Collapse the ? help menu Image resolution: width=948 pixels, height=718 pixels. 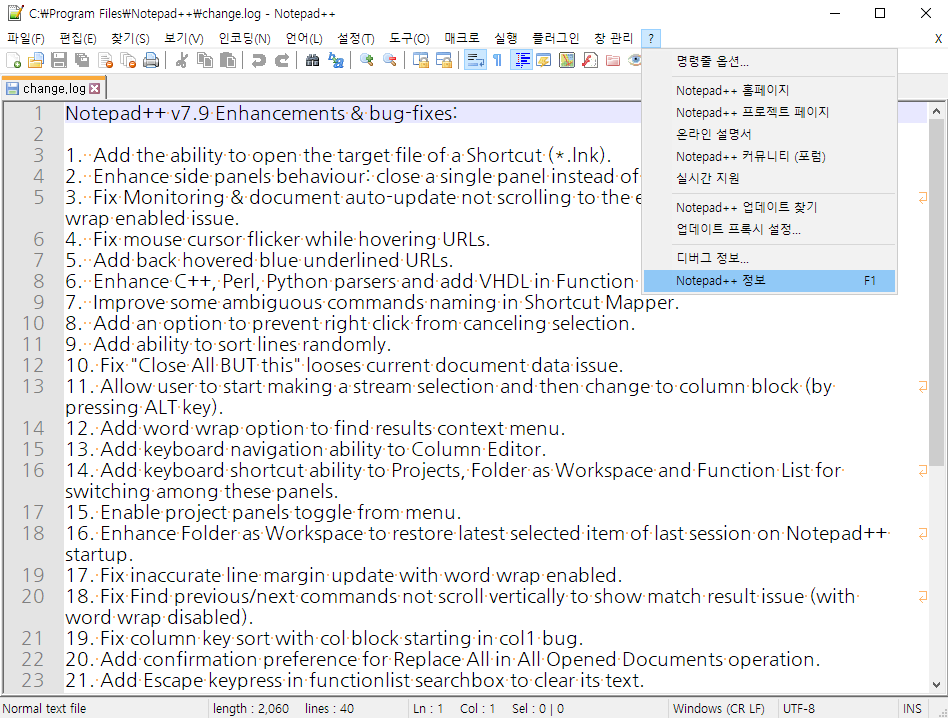click(x=651, y=39)
